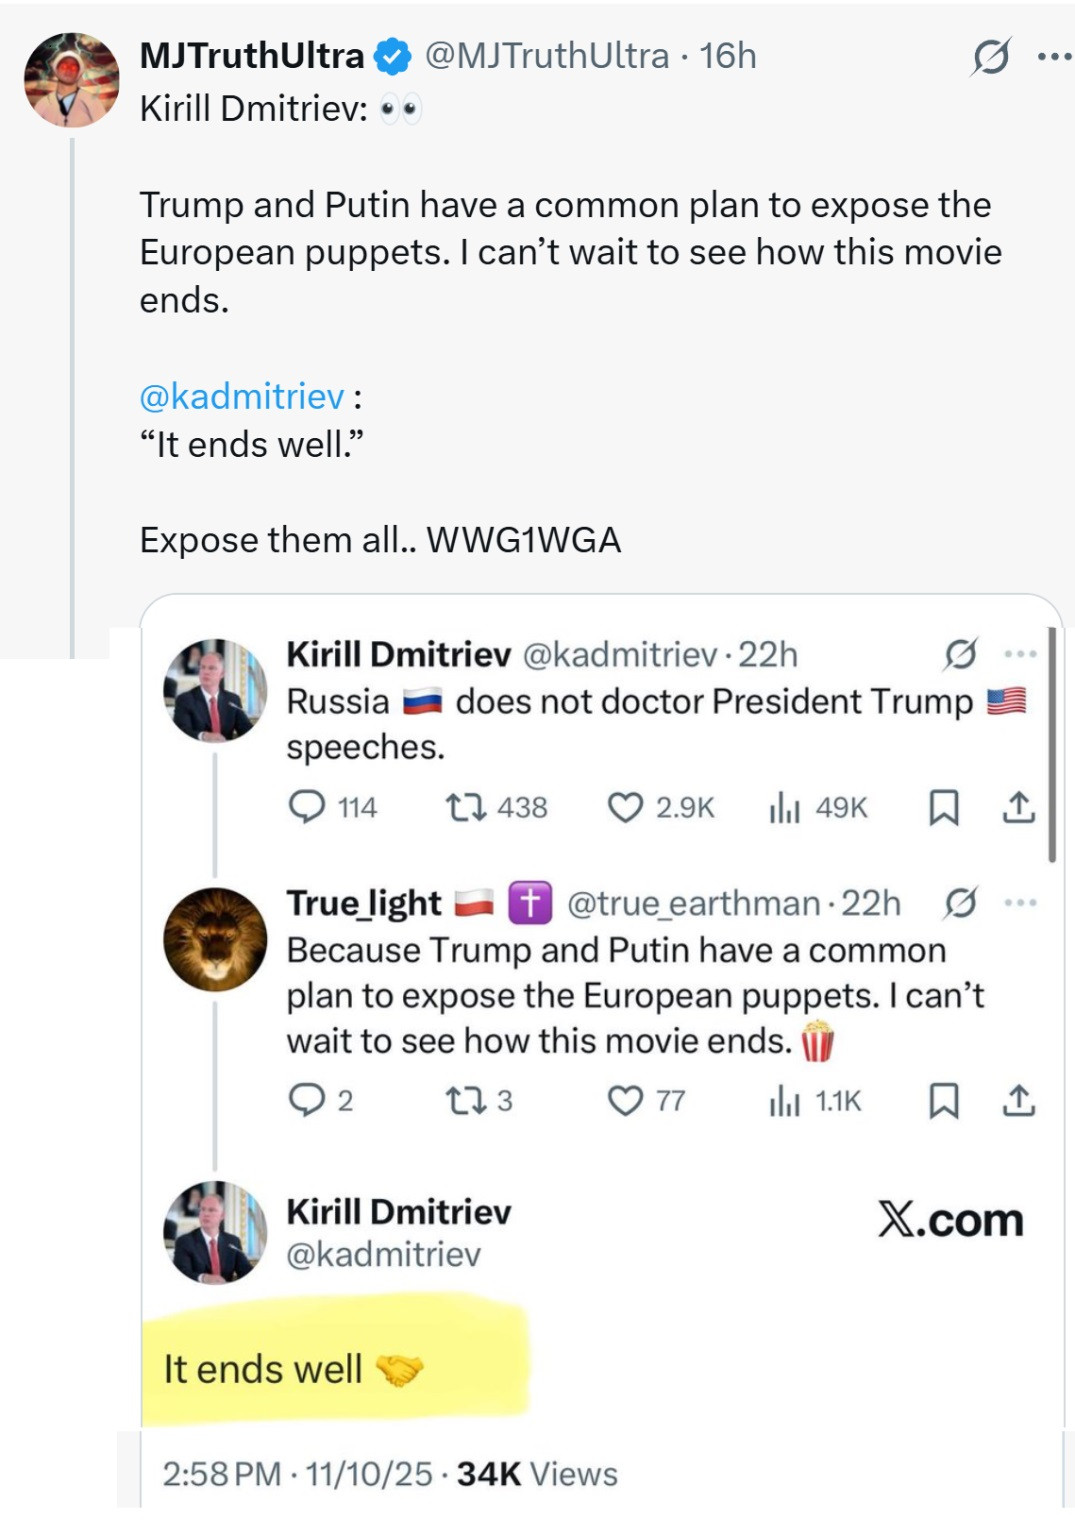Like True_light's reply with 77 likes
The image size is (1075, 1536).
click(x=625, y=1100)
